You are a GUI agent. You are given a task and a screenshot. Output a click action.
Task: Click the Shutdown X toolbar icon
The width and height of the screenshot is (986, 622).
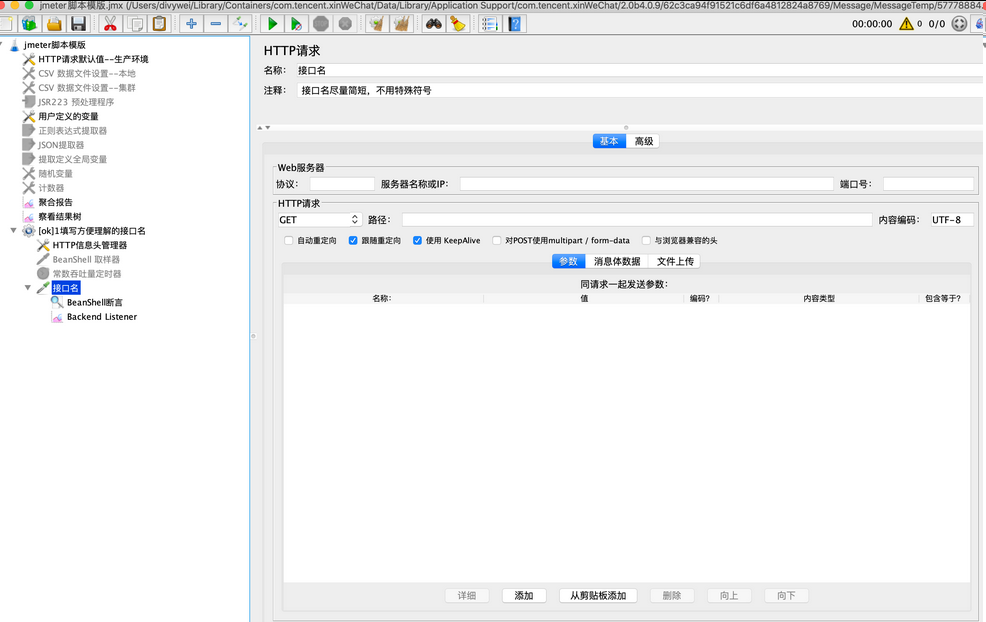[x=345, y=24]
